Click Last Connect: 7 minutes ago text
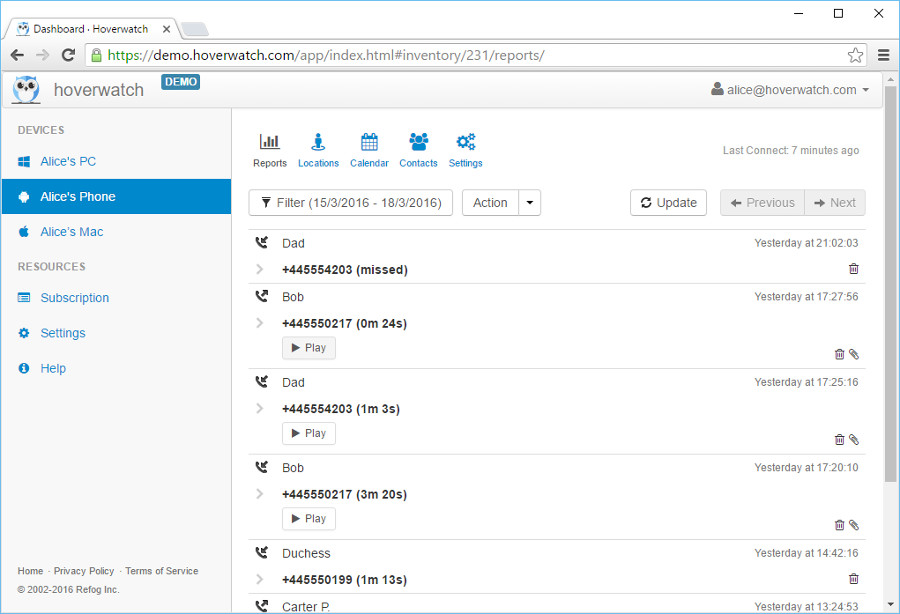The height and width of the screenshot is (614, 900). [791, 150]
